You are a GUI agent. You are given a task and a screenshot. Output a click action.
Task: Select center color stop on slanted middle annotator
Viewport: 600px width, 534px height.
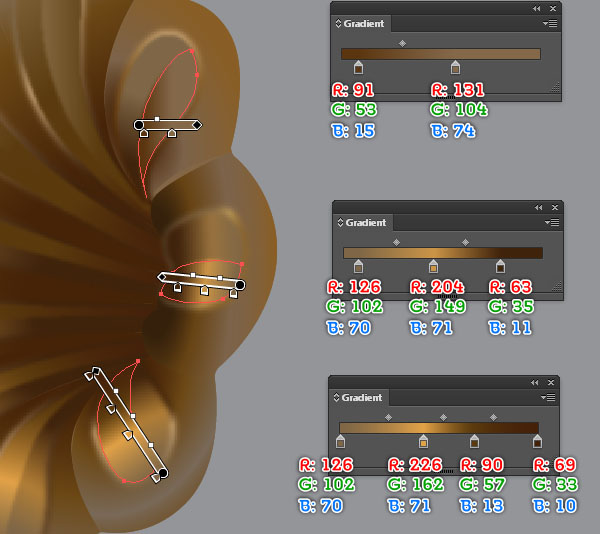pos(205,290)
